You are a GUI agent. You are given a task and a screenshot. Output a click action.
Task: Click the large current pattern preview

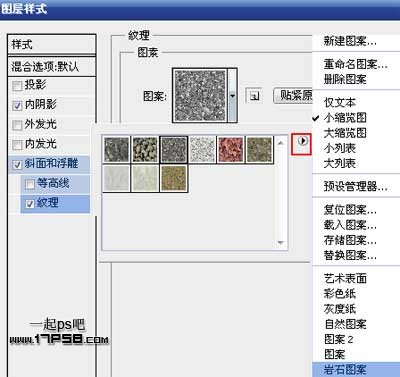pos(200,96)
